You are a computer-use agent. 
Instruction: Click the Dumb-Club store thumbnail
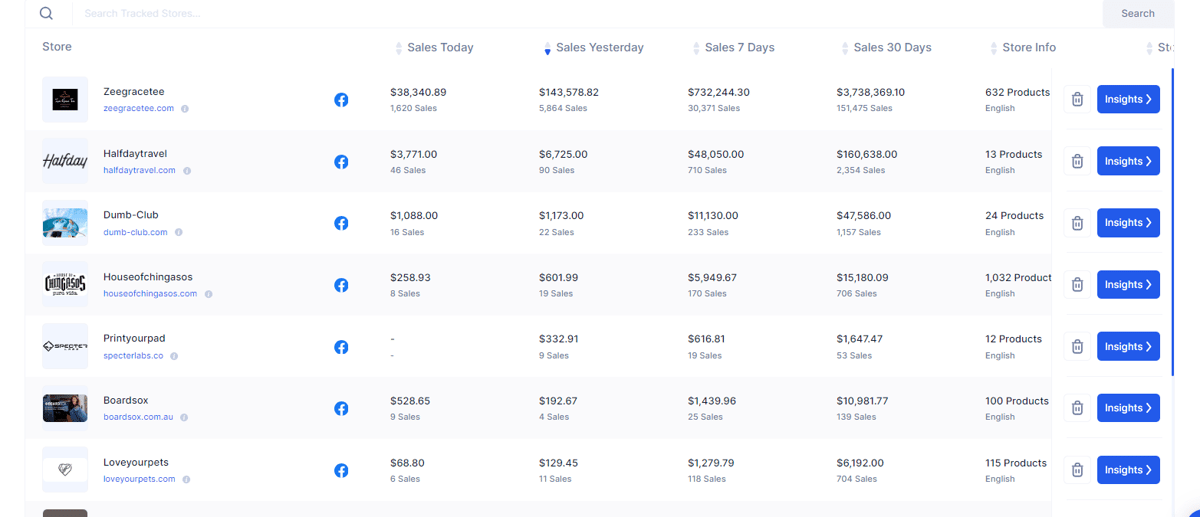coord(65,223)
